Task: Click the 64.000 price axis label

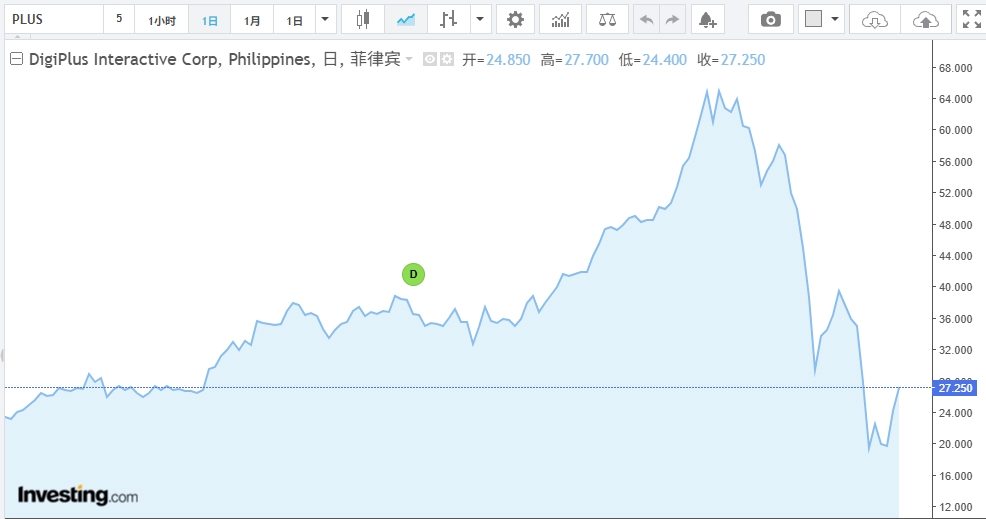Action: point(955,99)
